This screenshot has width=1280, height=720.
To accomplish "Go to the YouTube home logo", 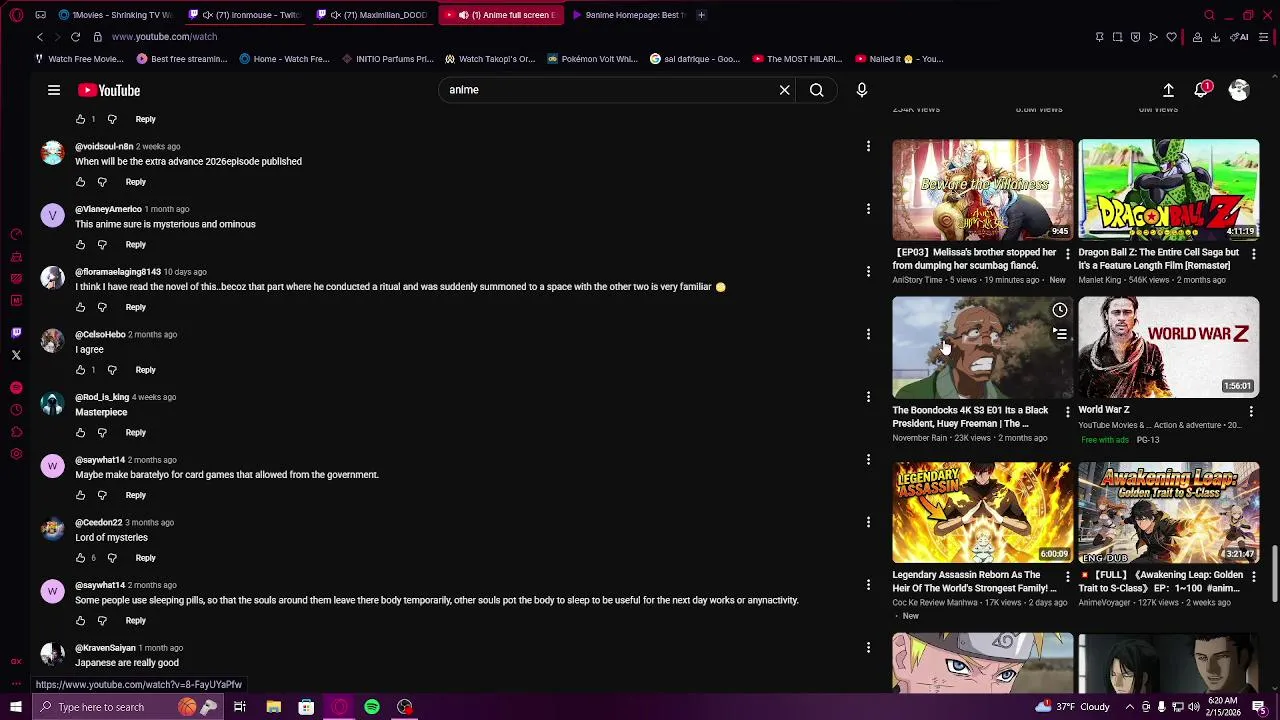I will pos(109,90).
